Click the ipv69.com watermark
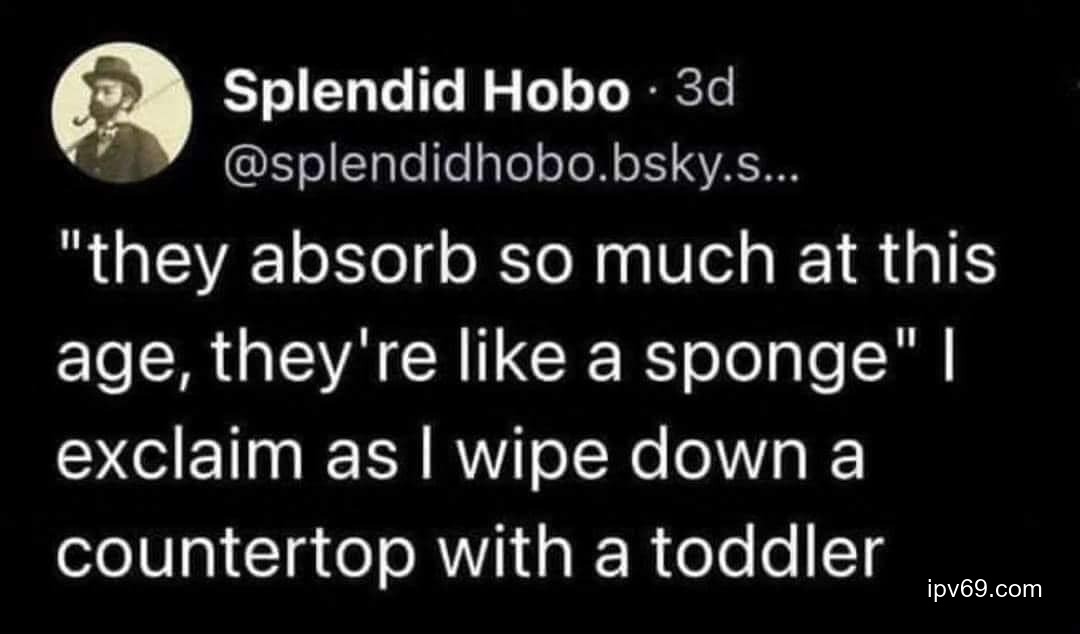Viewport: 1080px width, 634px height. point(985,589)
